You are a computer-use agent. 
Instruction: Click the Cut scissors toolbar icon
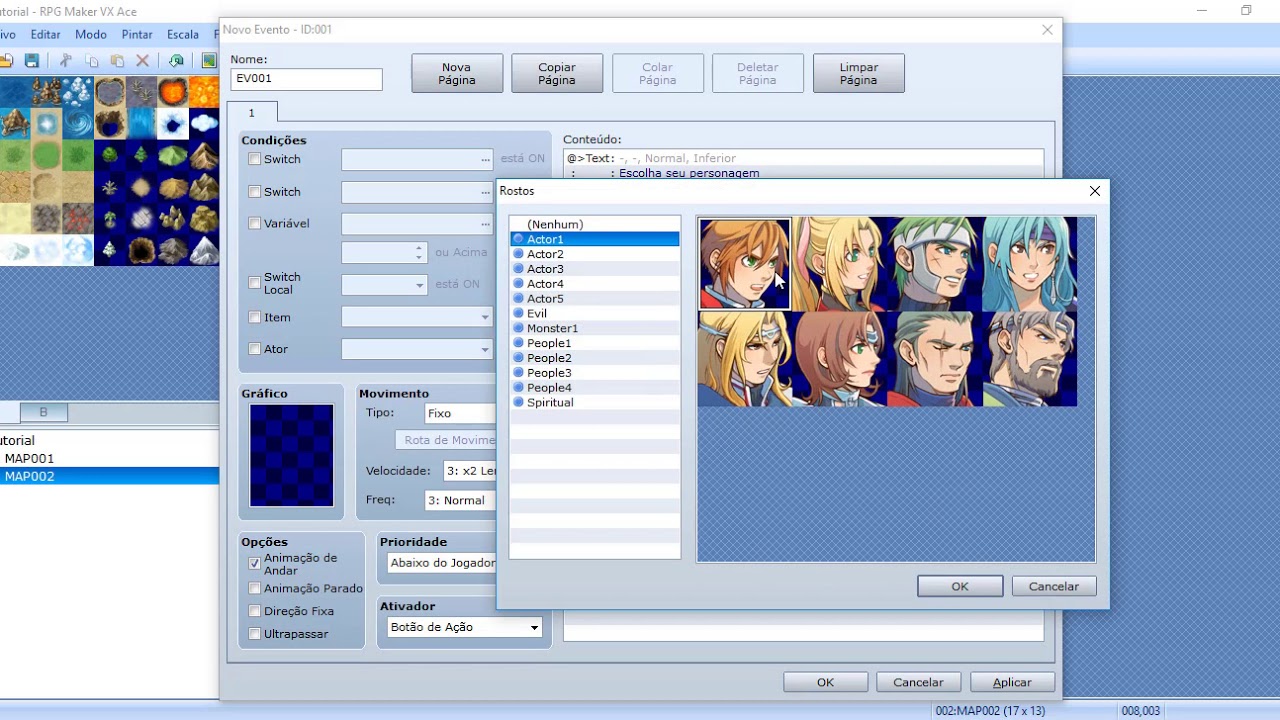66,61
